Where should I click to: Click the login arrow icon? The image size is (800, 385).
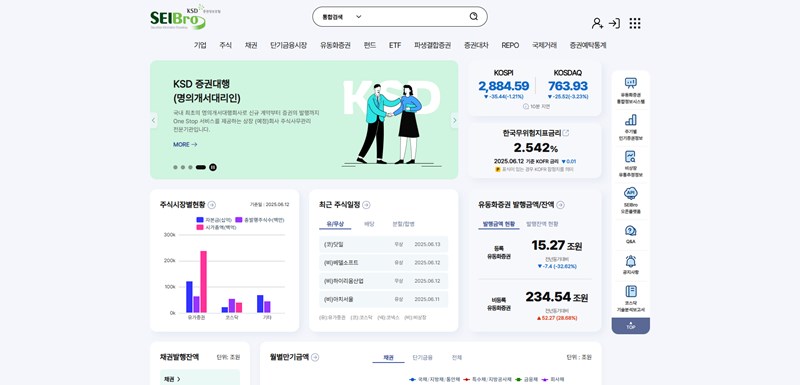point(614,23)
